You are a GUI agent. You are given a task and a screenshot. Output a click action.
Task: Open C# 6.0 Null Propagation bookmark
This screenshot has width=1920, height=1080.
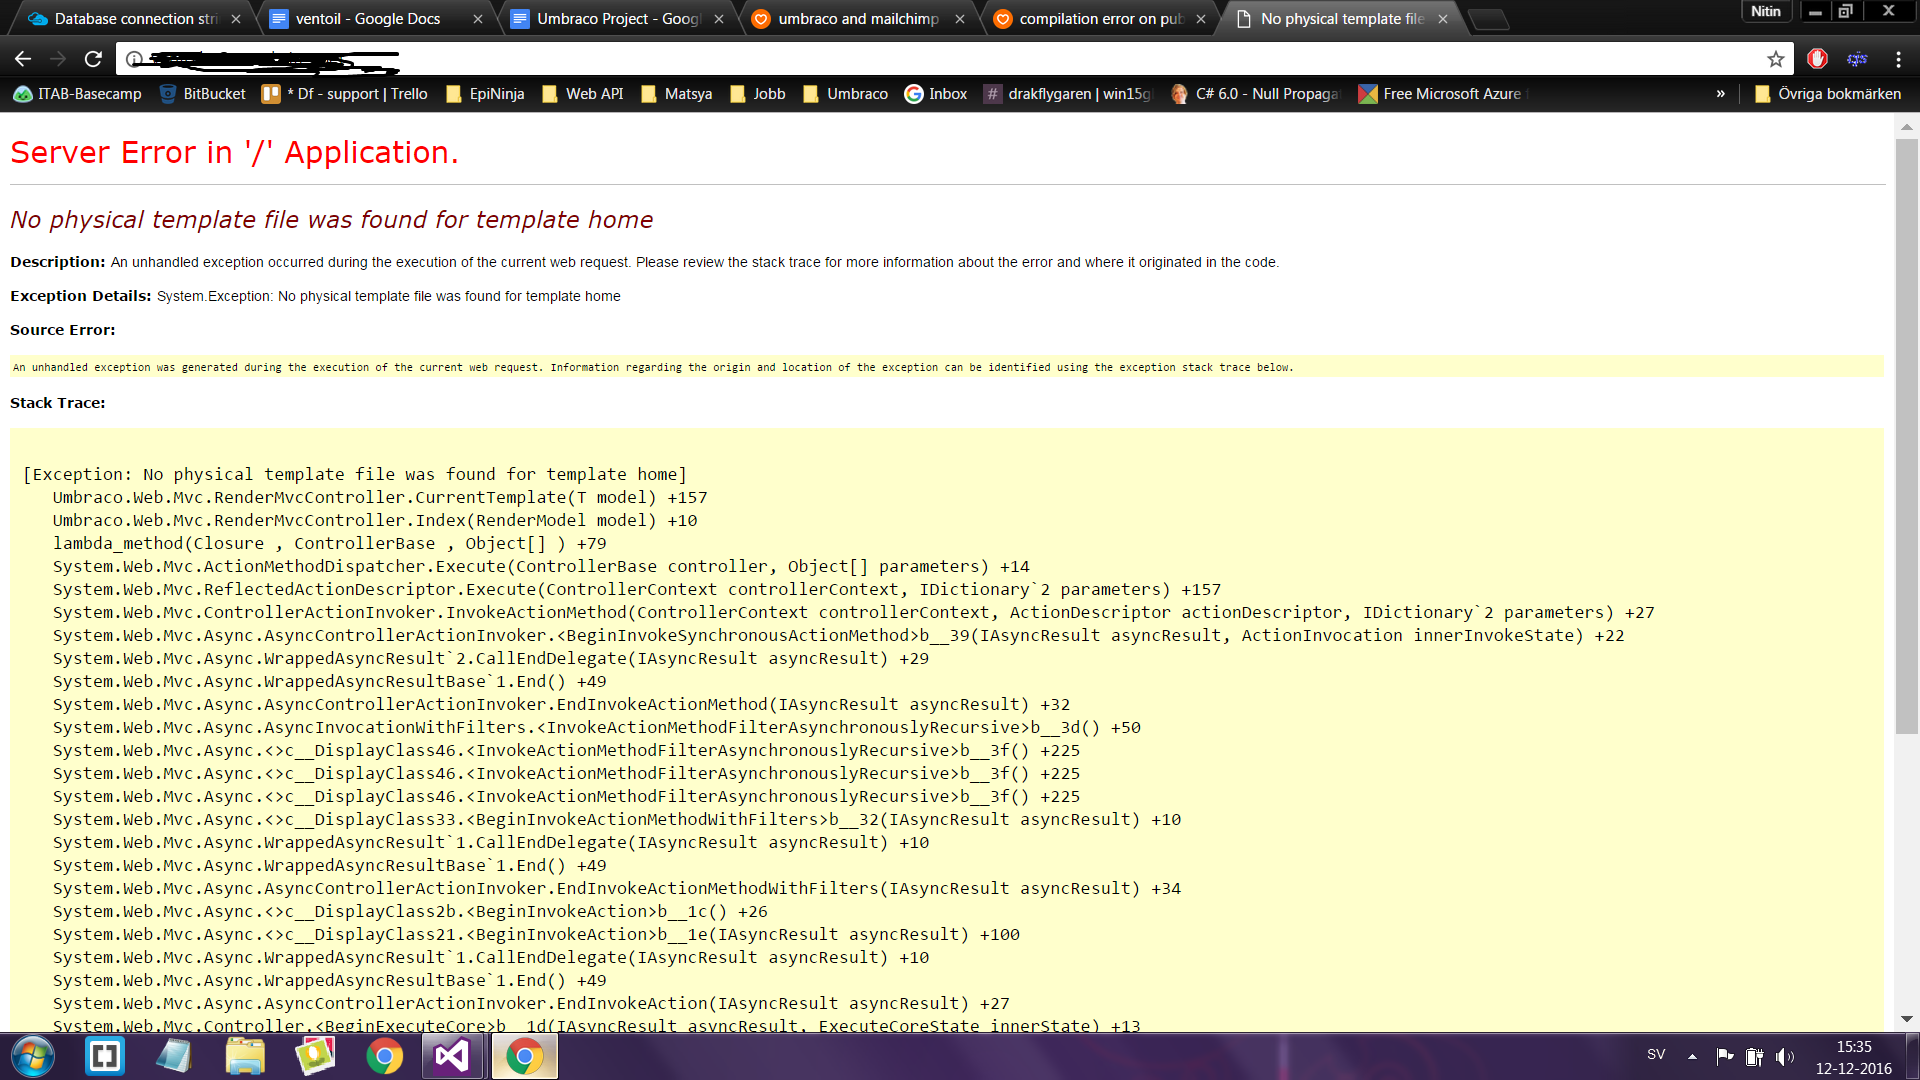tap(1255, 93)
